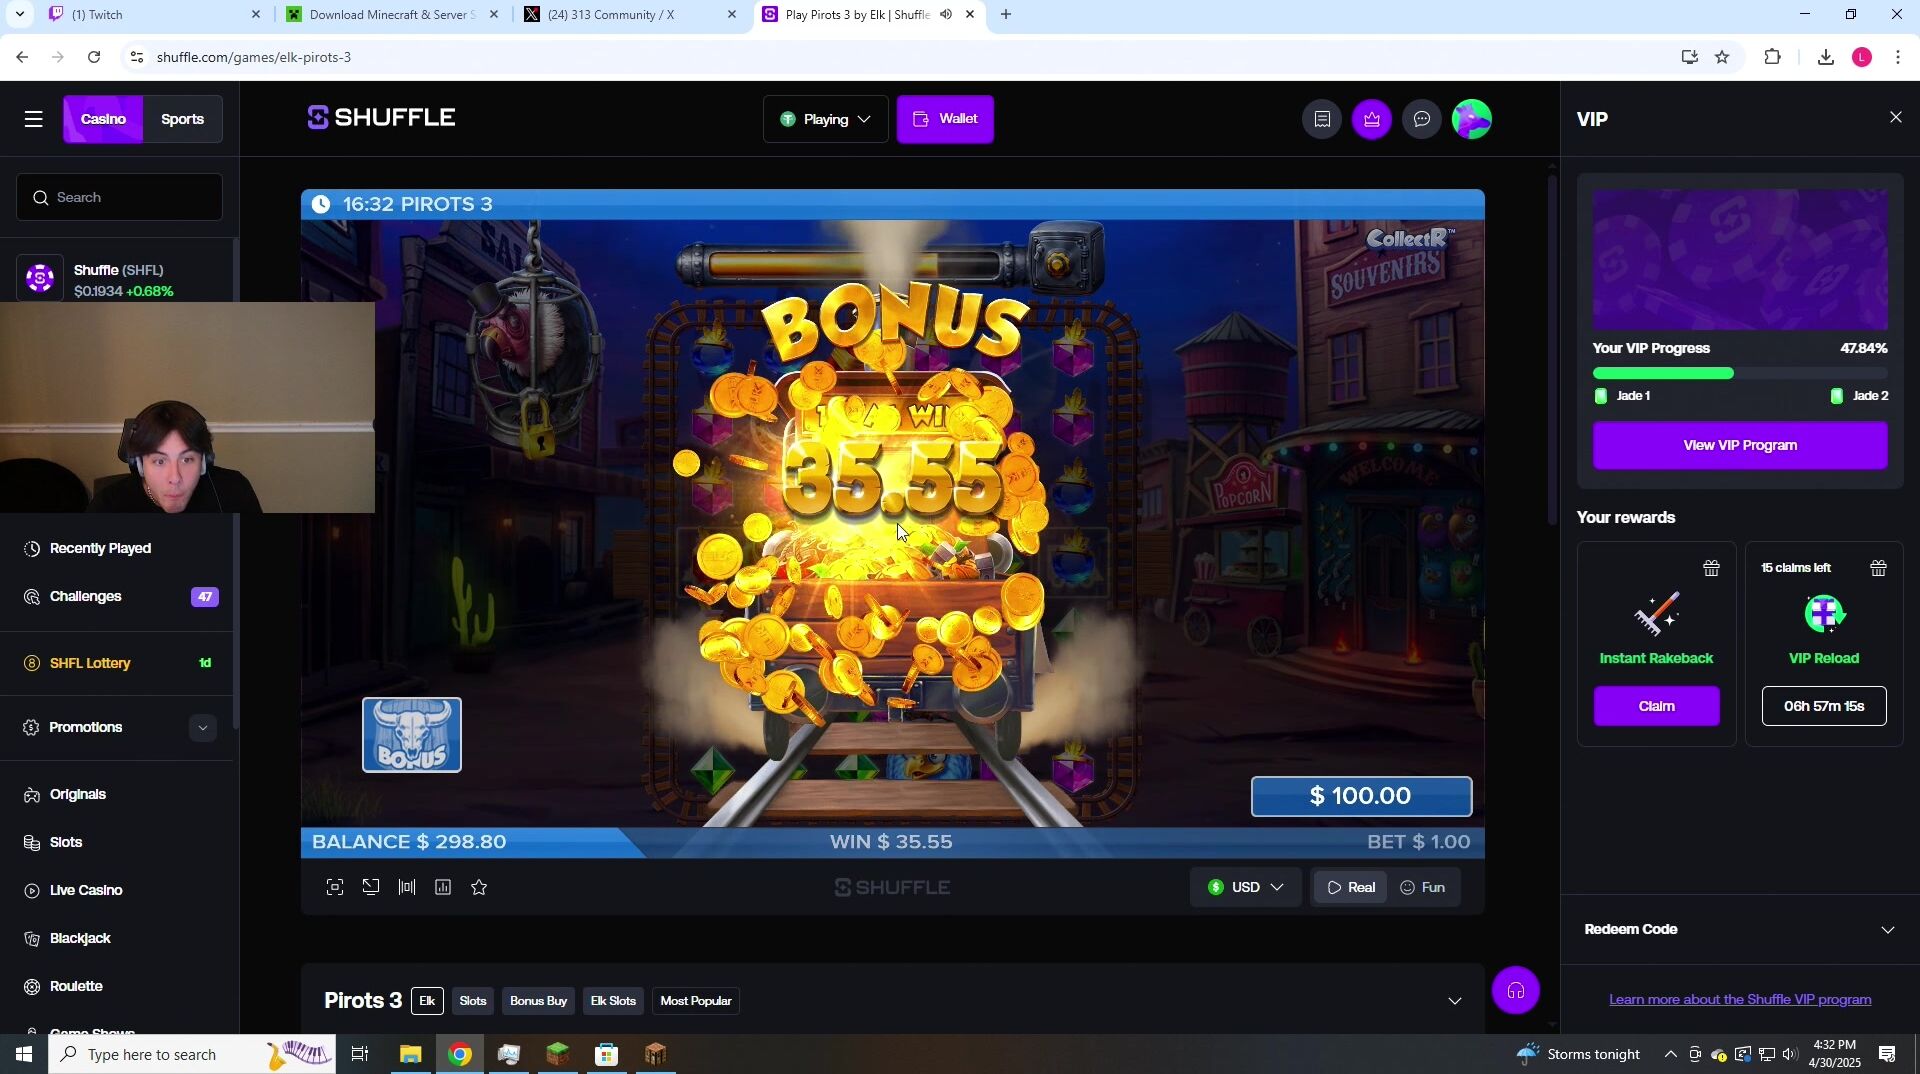Image resolution: width=1920 pixels, height=1074 pixels.
Task: Open the chat bubble icon
Action: click(x=1422, y=120)
